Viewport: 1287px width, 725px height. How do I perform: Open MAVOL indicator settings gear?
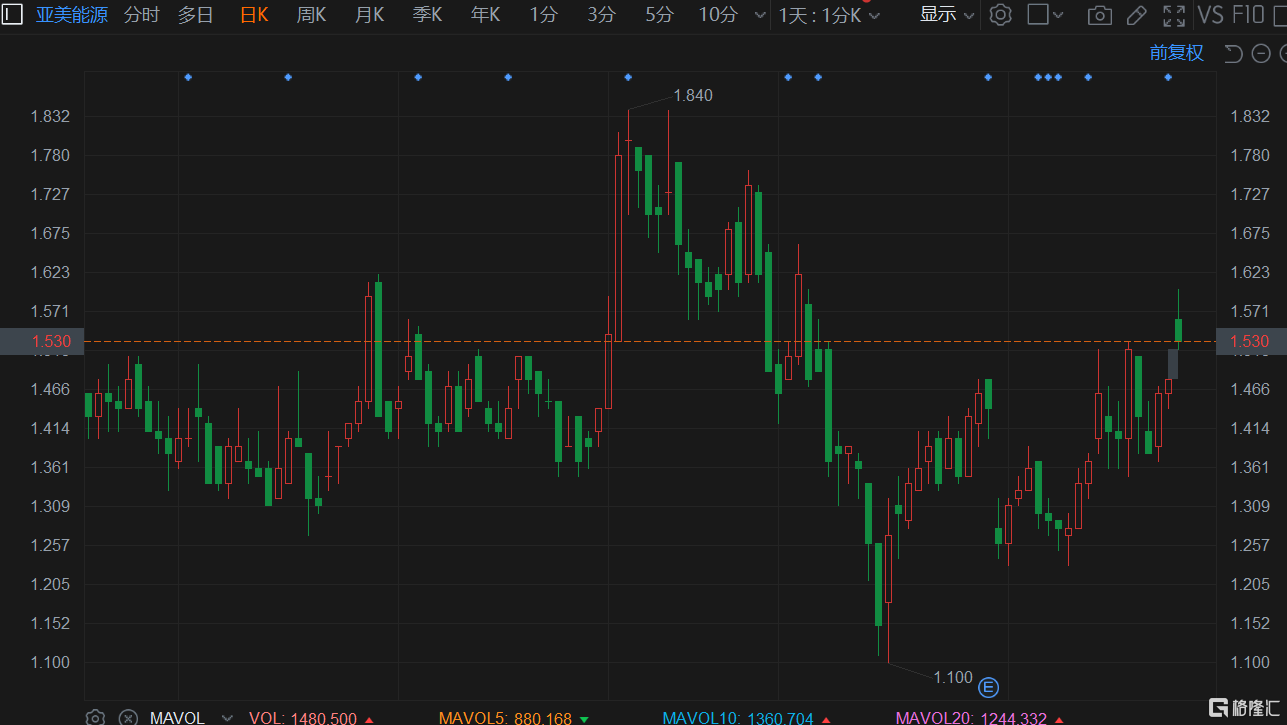[95, 717]
